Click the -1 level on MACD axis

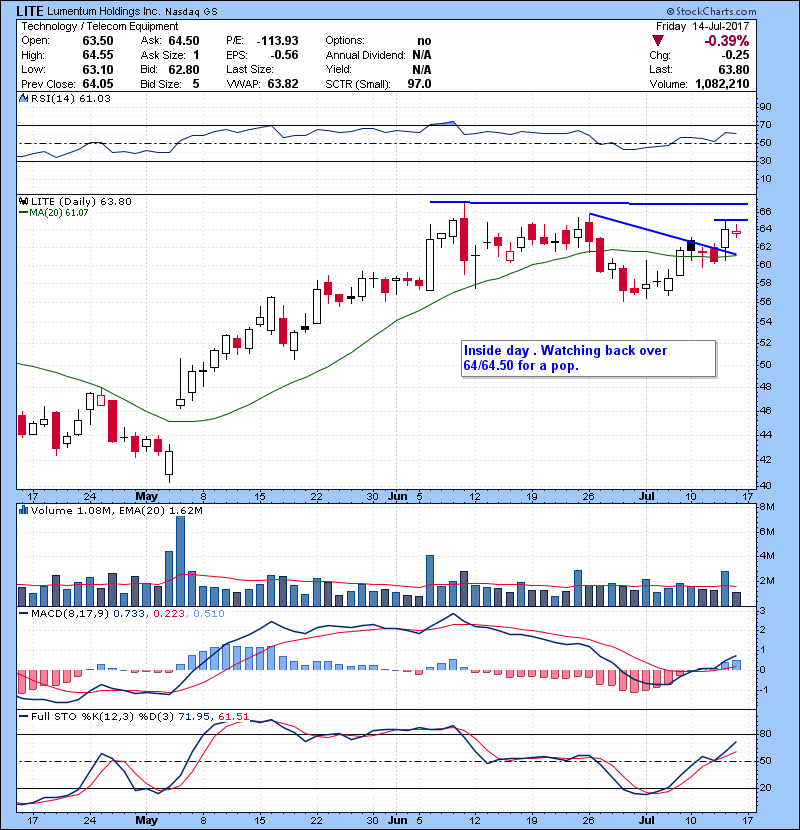coord(763,689)
